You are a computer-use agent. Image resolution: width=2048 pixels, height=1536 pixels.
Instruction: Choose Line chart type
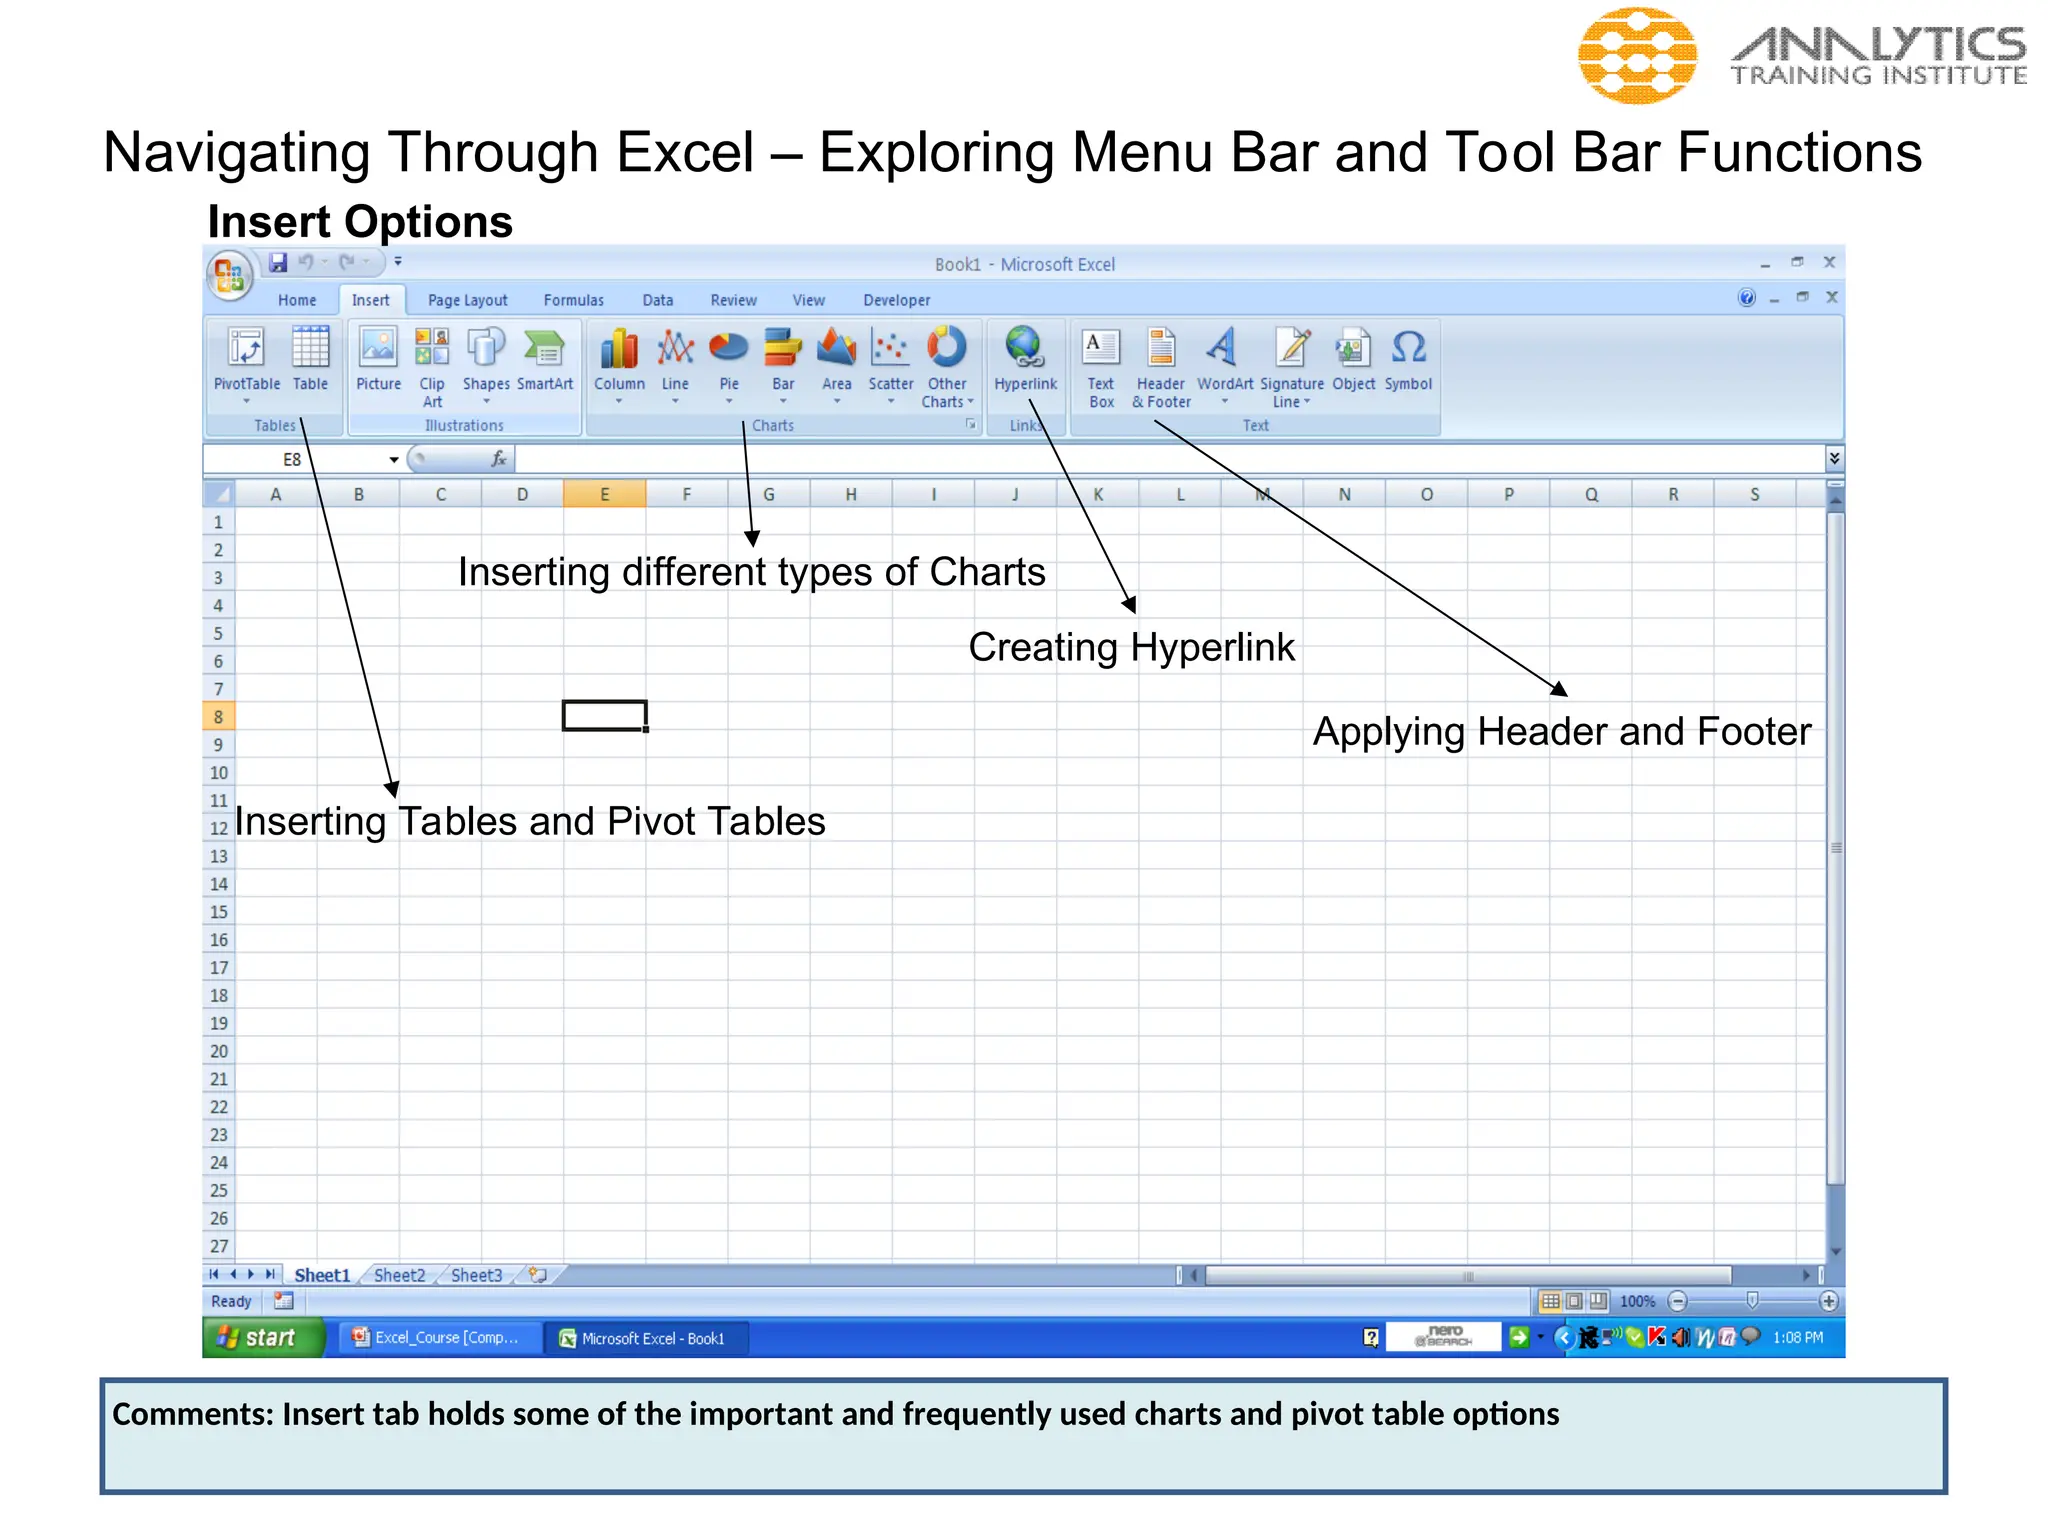(x=675, y=366)
